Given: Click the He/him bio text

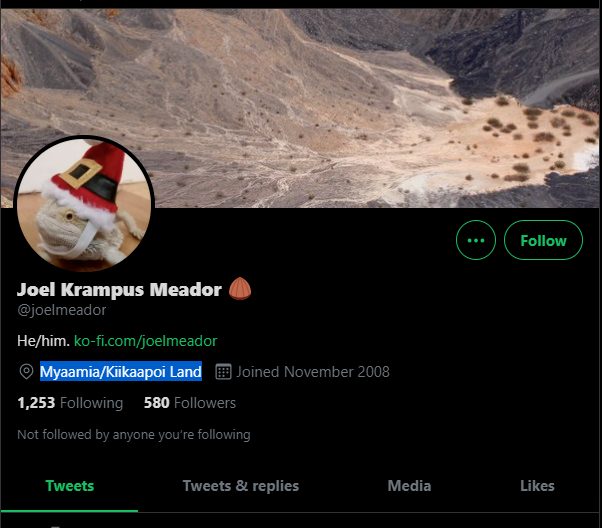Looking at the screenshot, I should (43, 341).
